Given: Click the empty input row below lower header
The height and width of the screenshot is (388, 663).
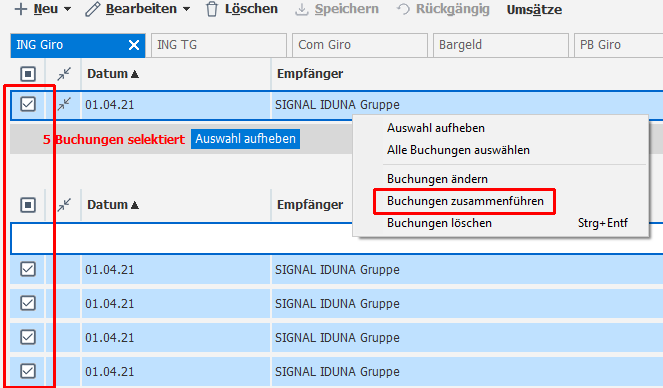Looking at the screenshot, I should pos(337,238).
